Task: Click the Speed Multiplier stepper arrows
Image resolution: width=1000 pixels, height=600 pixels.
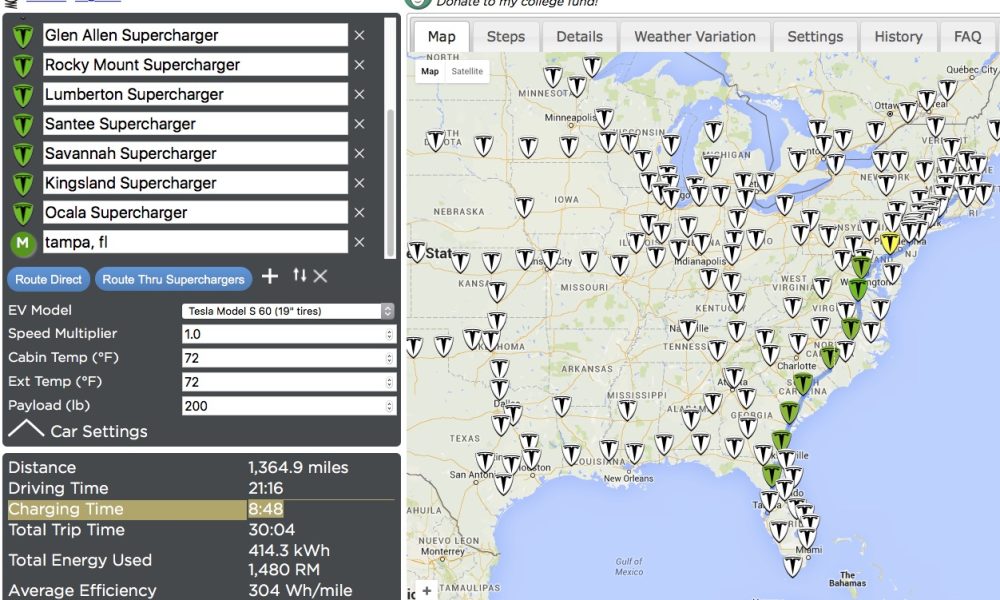Action: 389,334
